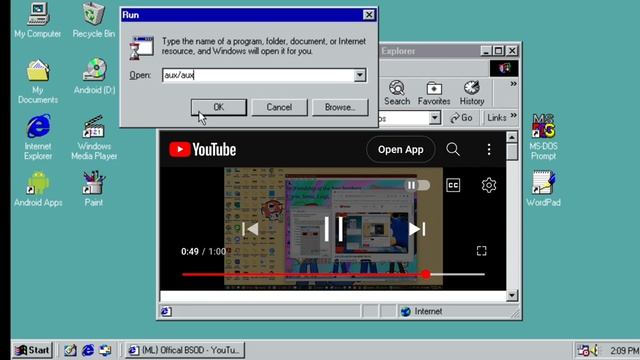The image size is (640, 360).
Task: Select the My Documents folder icon
Action: click(x=38, y=81)
